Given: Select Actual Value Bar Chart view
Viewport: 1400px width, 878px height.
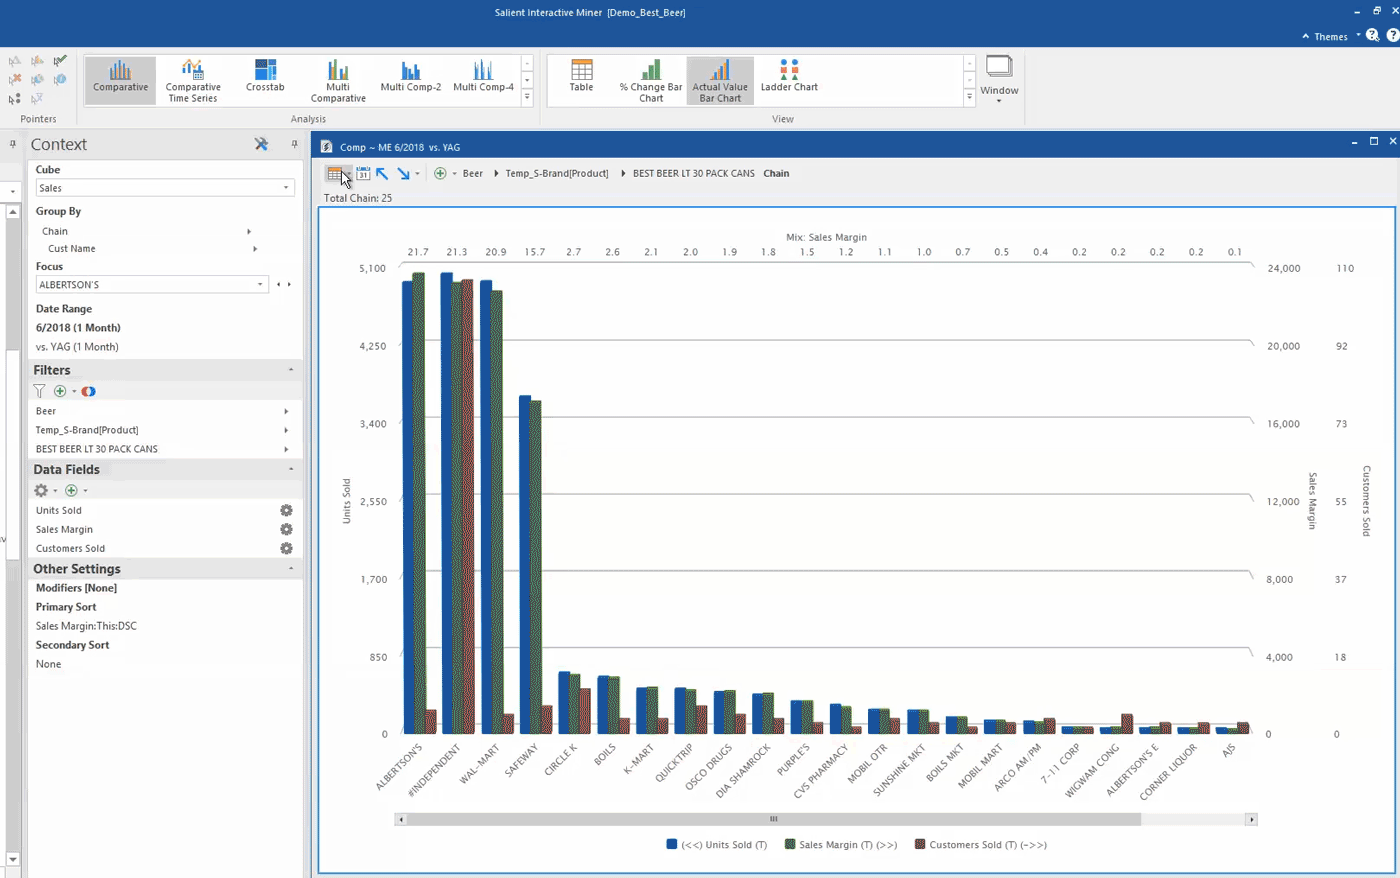Looking at the screenshot, I should point(720,80).
